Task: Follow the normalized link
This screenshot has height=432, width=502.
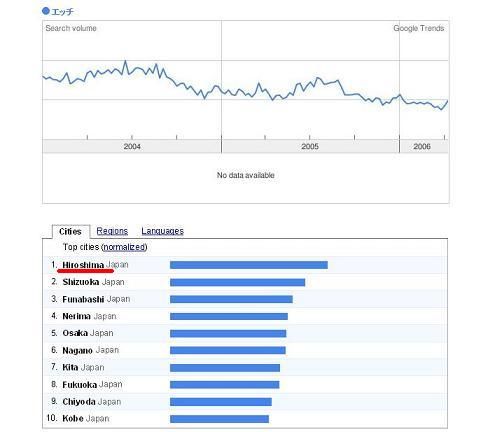Action: [x=125, y=247]
